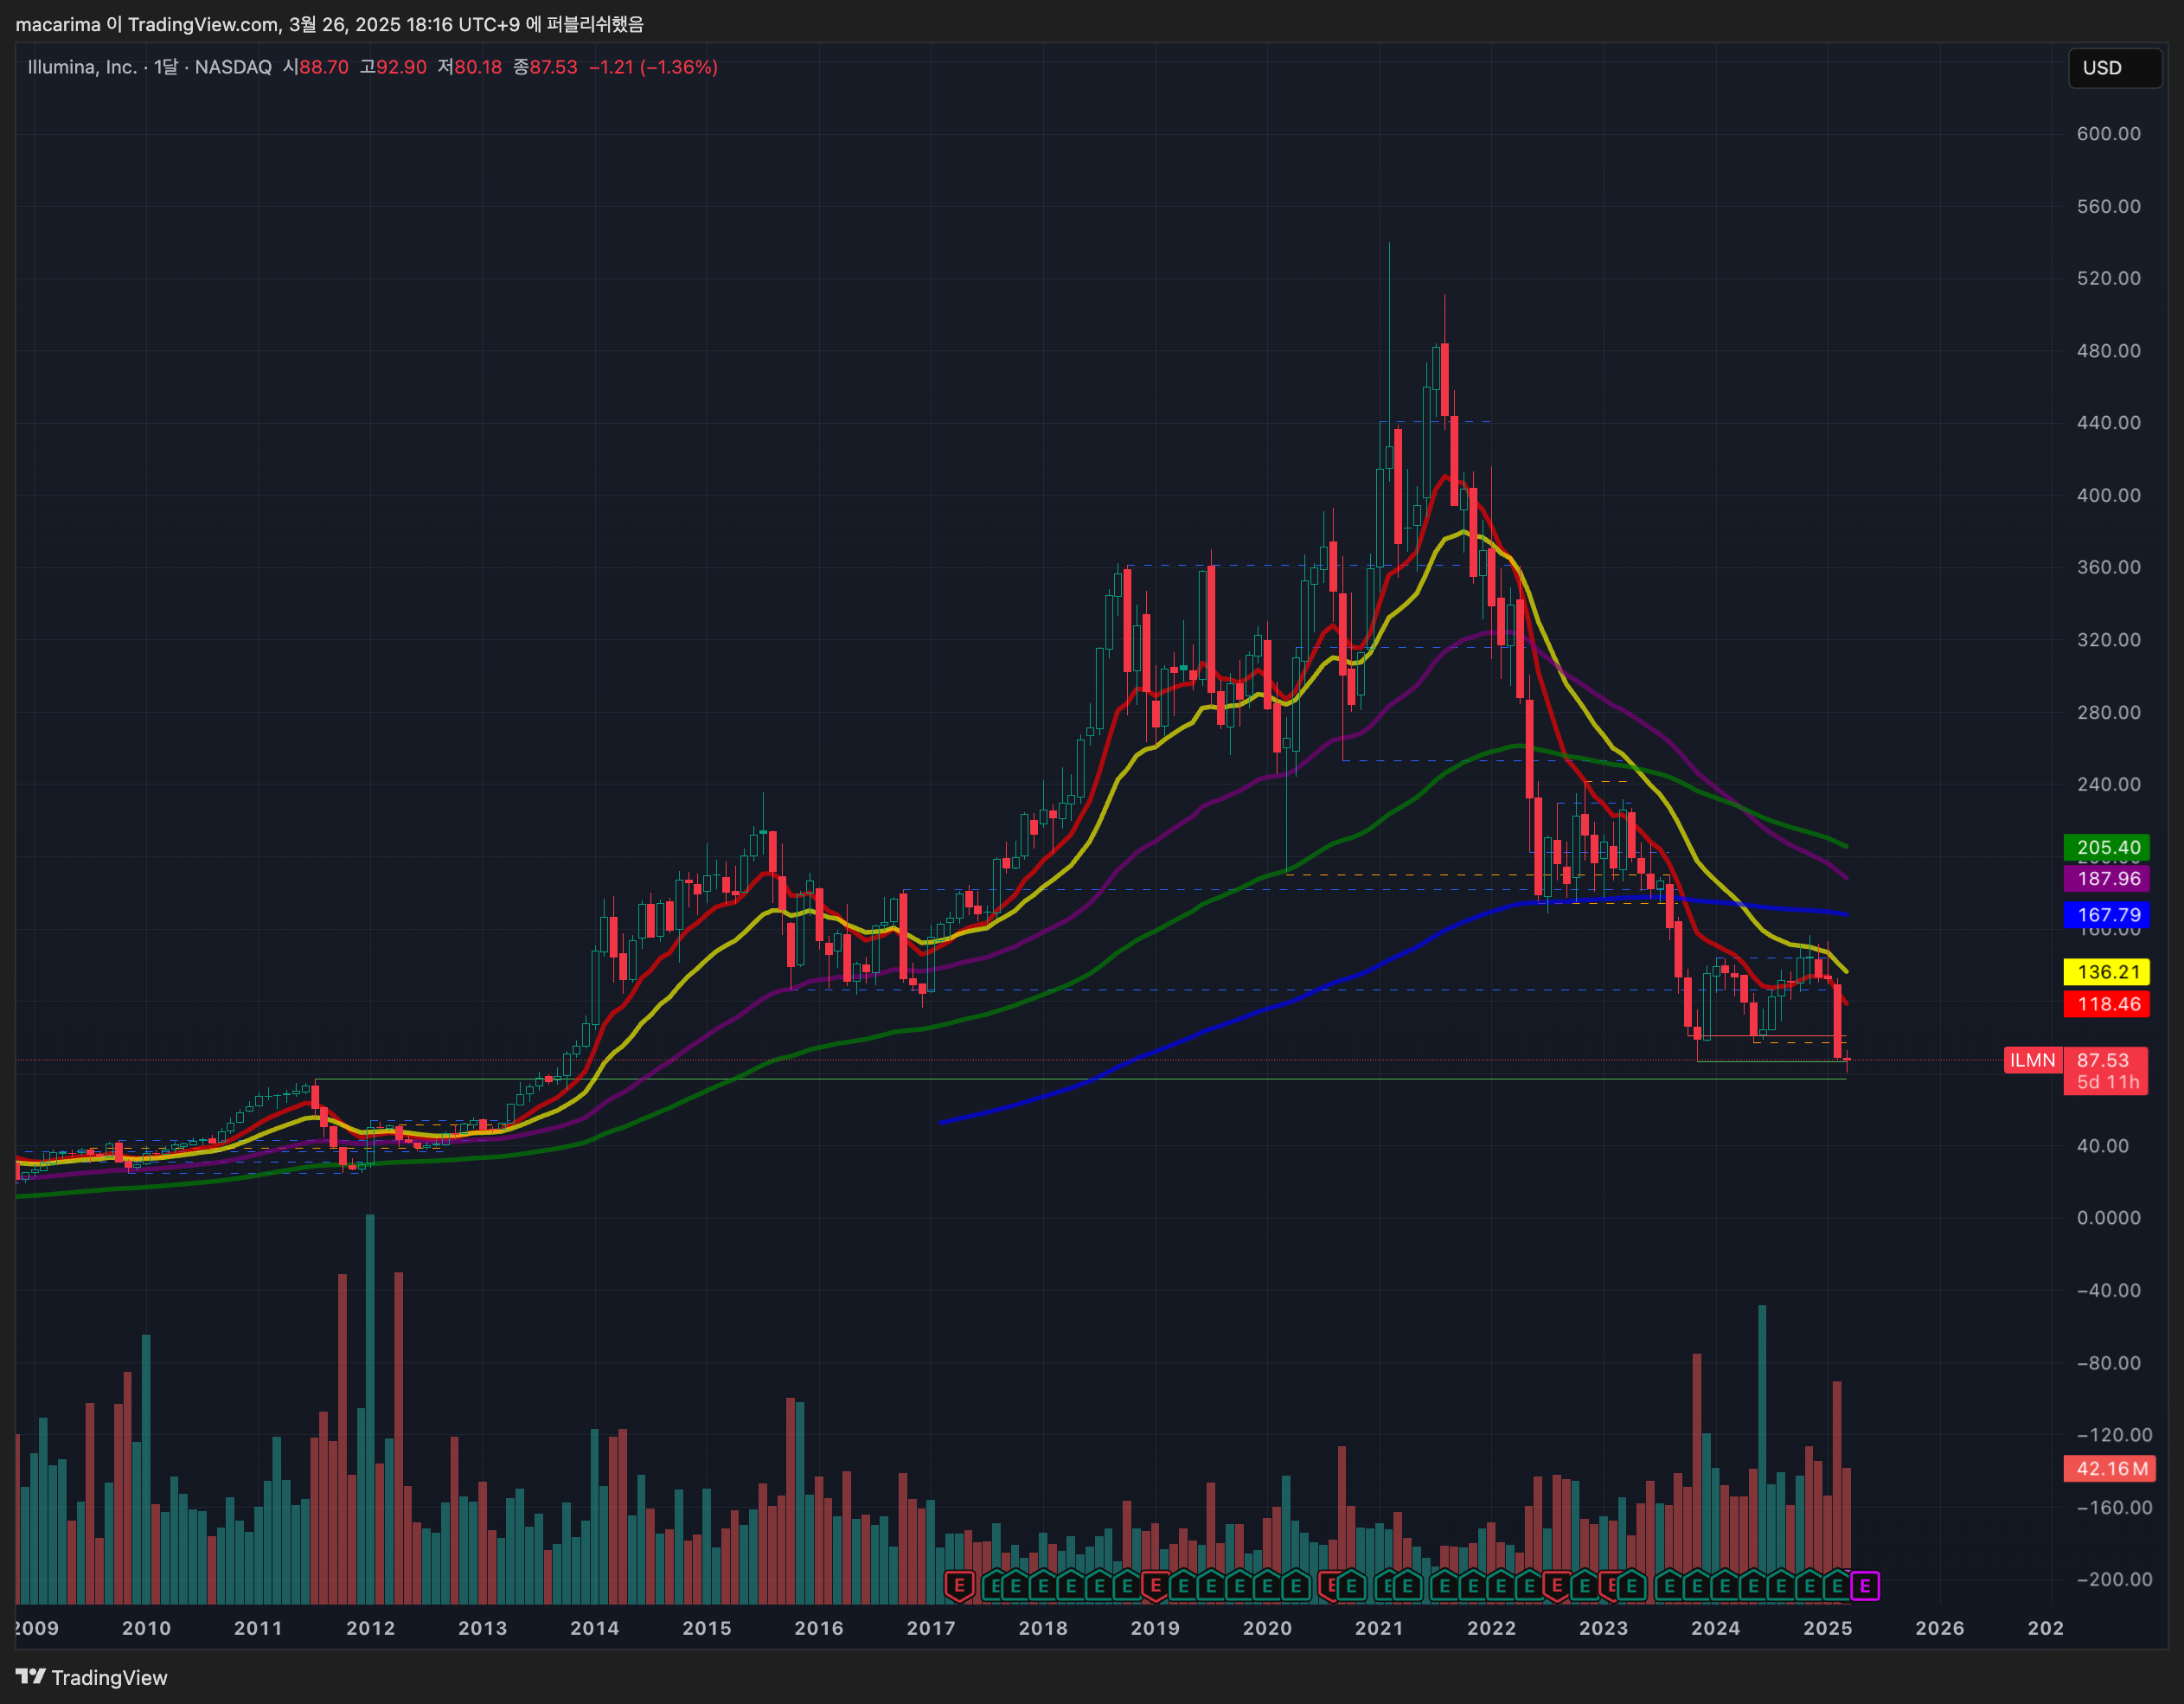Viewport: 2184px width, 1704px height.
Task: Click 2021 on the time axis
Action: (1379, 1628)
